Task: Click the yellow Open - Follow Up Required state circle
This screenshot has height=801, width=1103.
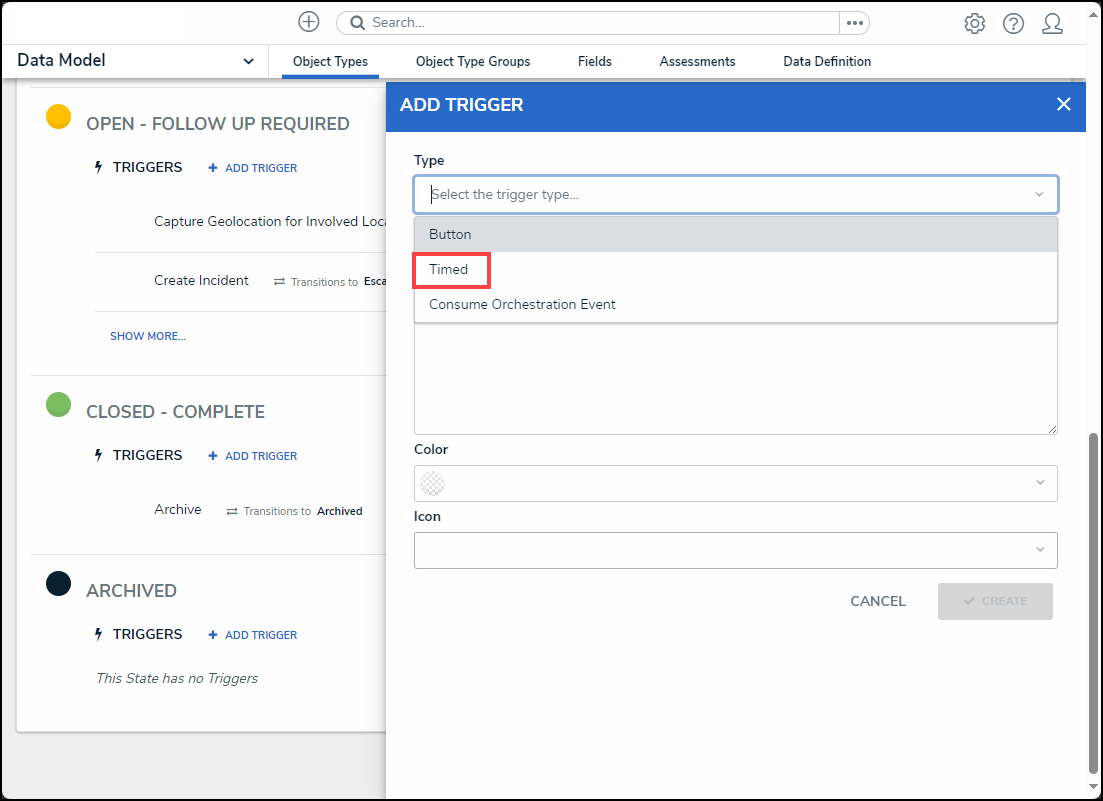Action: click(x=59, y=117)
